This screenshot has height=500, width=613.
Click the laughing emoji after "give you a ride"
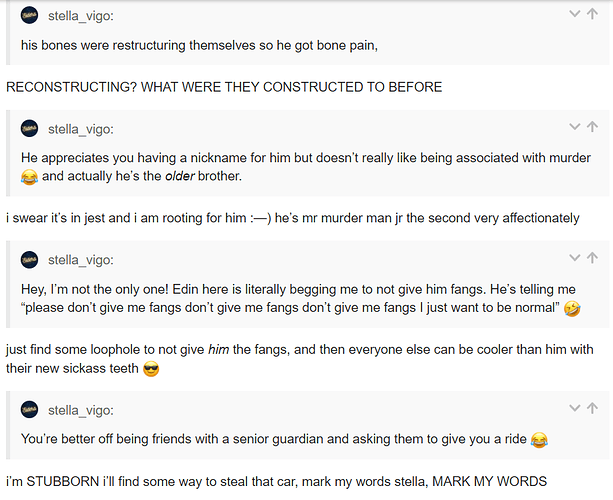[x=541, y=439]
